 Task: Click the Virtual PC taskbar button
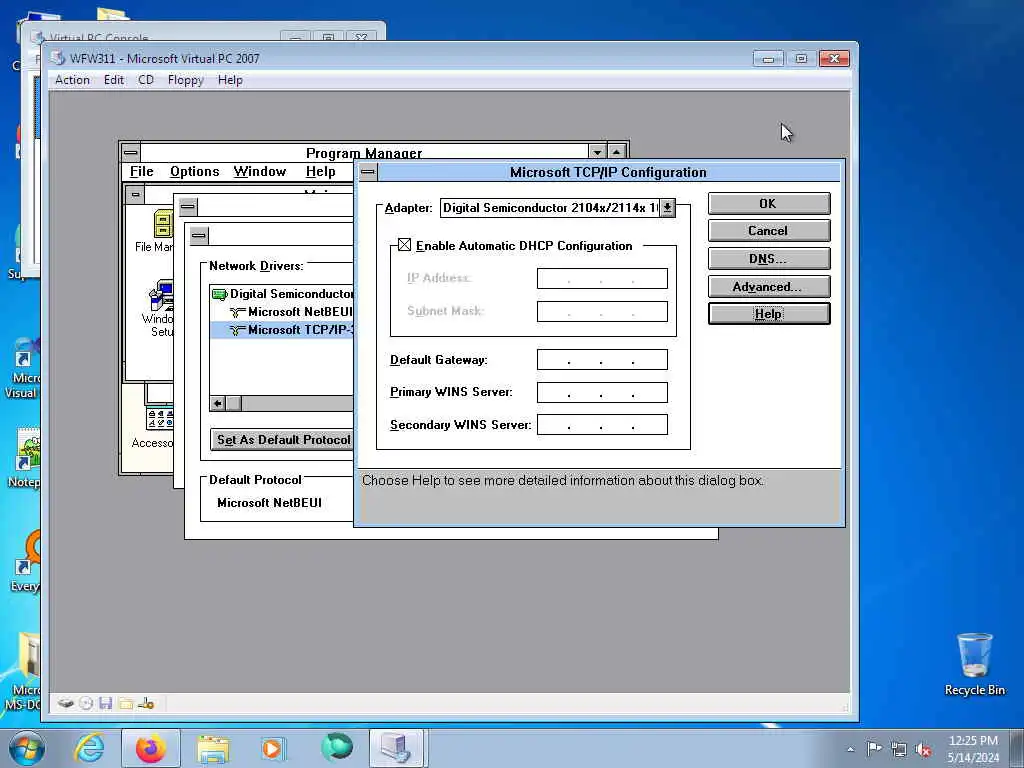click(397, 748)
